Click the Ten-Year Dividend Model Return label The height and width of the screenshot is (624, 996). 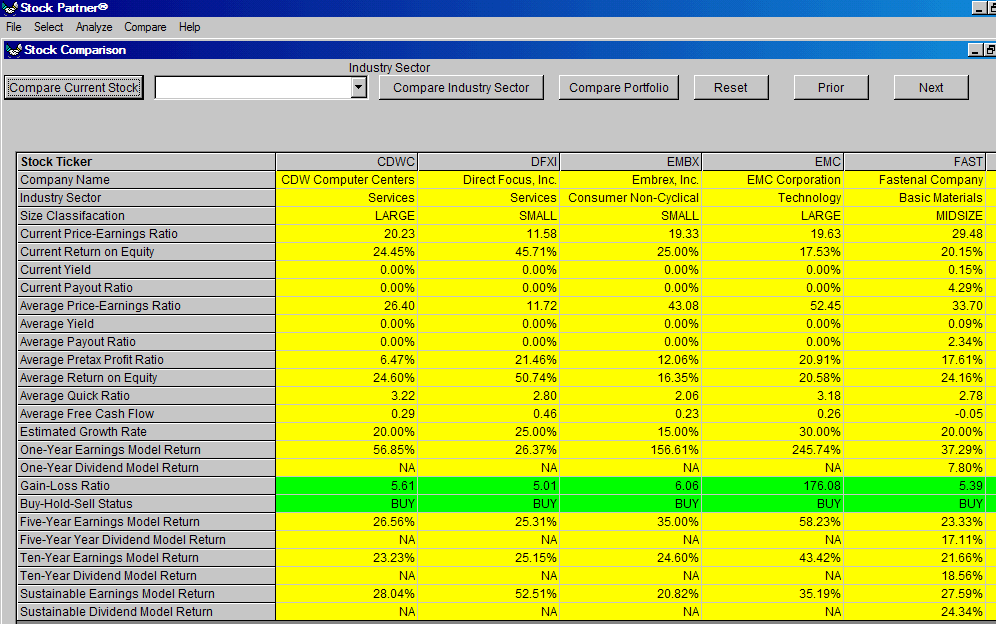[146, 576]
